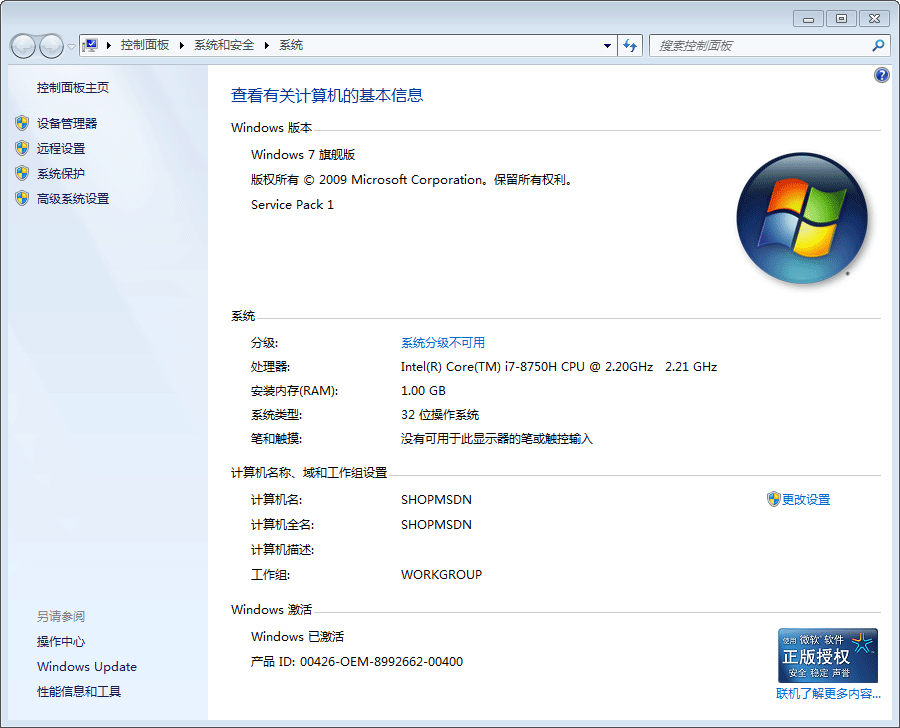
Task: Click WORKGROUP workgroup value
Action: coord(441,574)
